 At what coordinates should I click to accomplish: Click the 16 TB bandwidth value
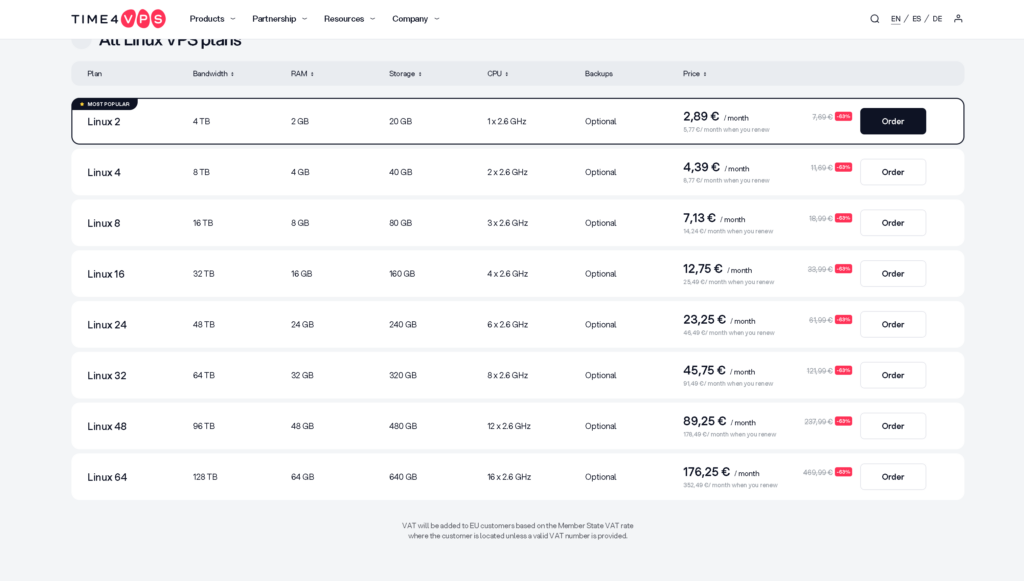[x=203, y=223]
